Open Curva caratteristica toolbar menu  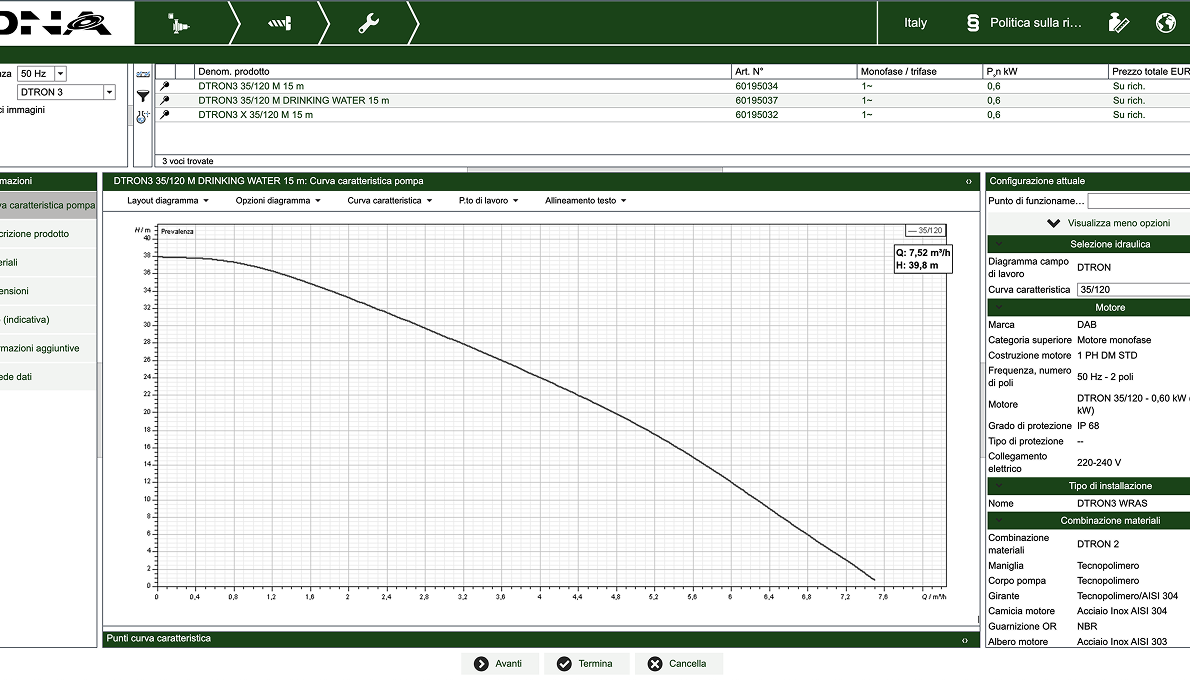389,200
